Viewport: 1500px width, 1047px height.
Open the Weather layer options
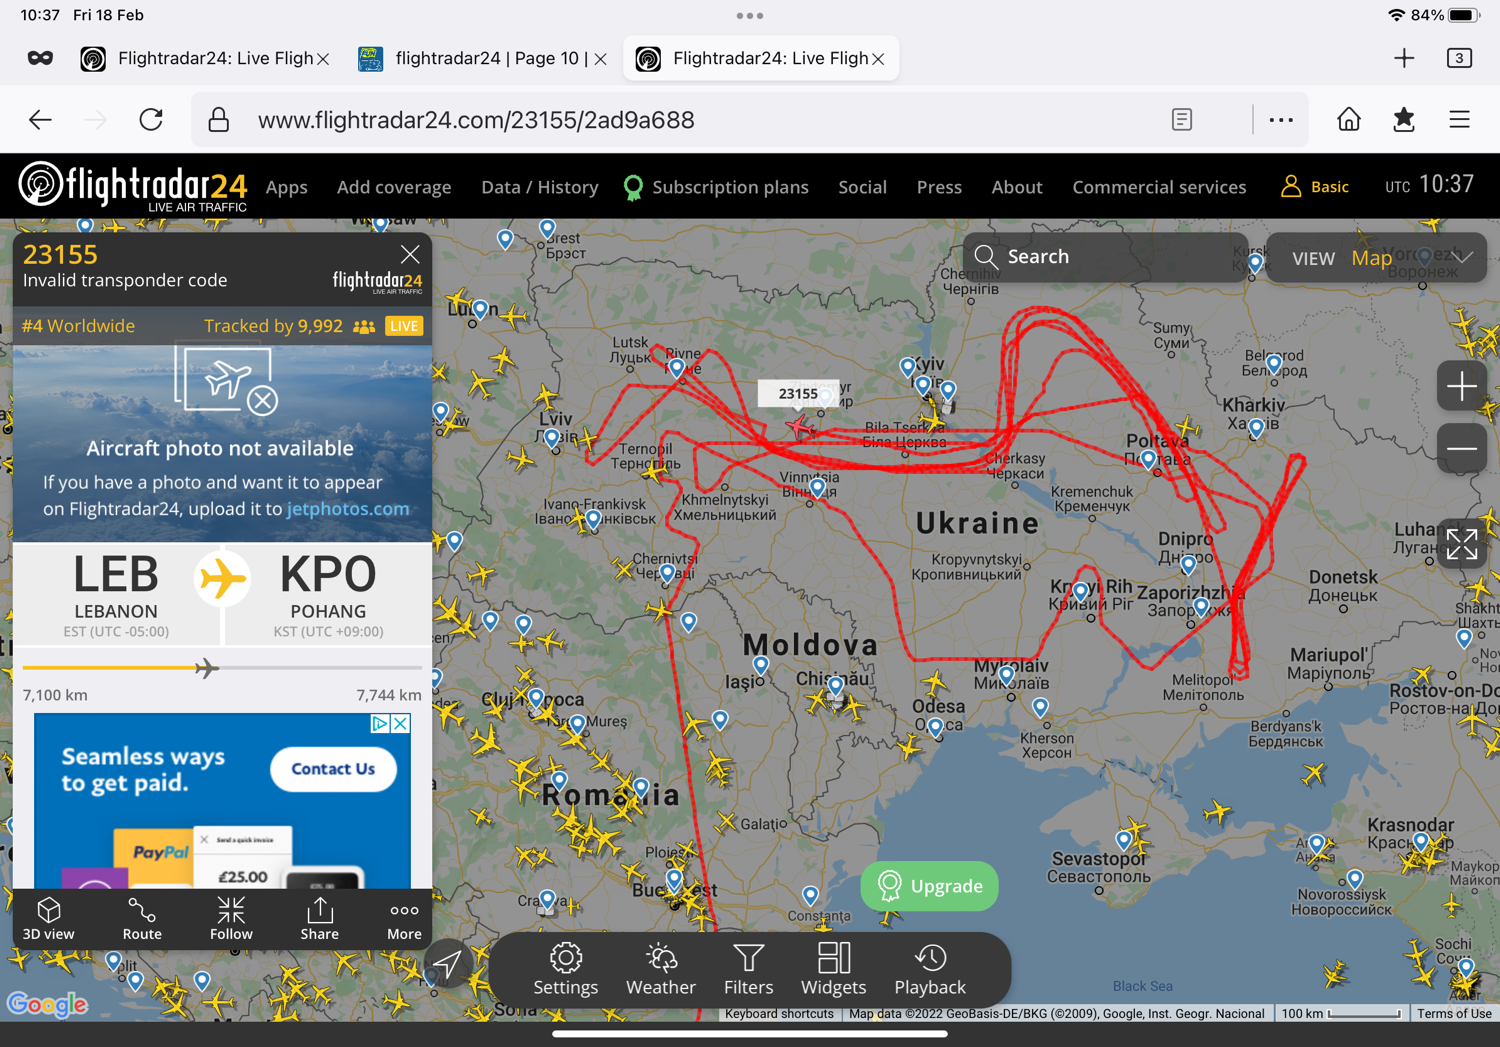661,969
